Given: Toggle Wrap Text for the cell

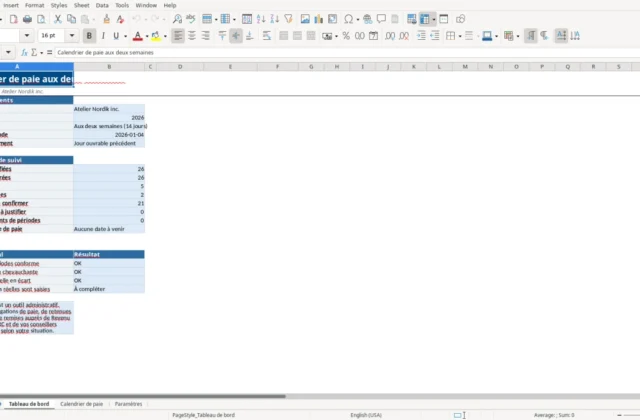Looking at the screenshot, I should (267, 36).
